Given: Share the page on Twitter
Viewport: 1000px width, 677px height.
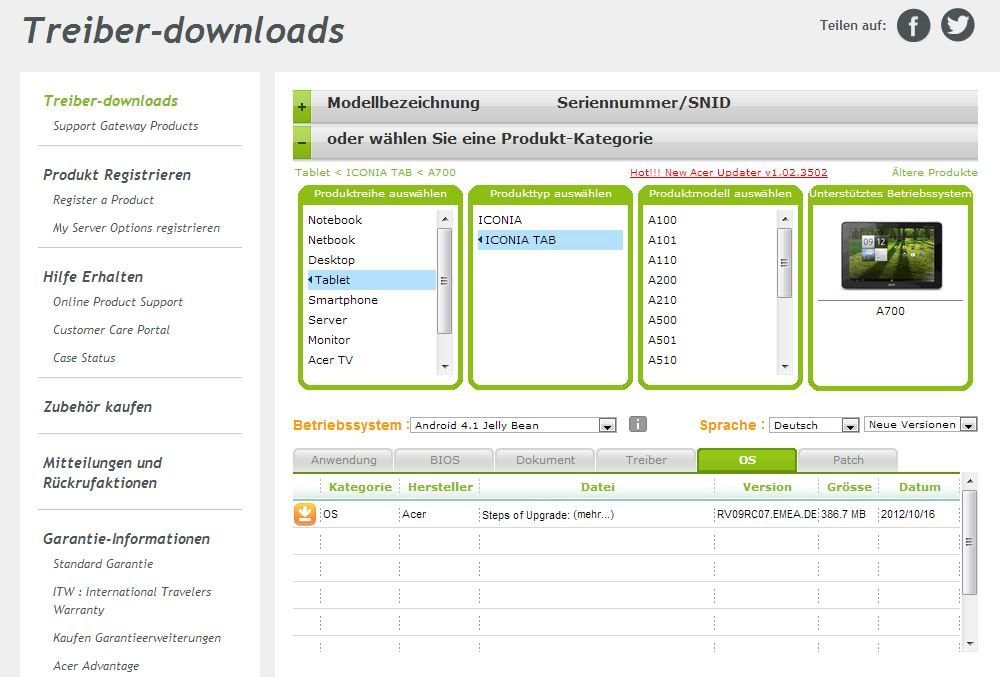Looking at the screenshot, I should tap(958, 25).
